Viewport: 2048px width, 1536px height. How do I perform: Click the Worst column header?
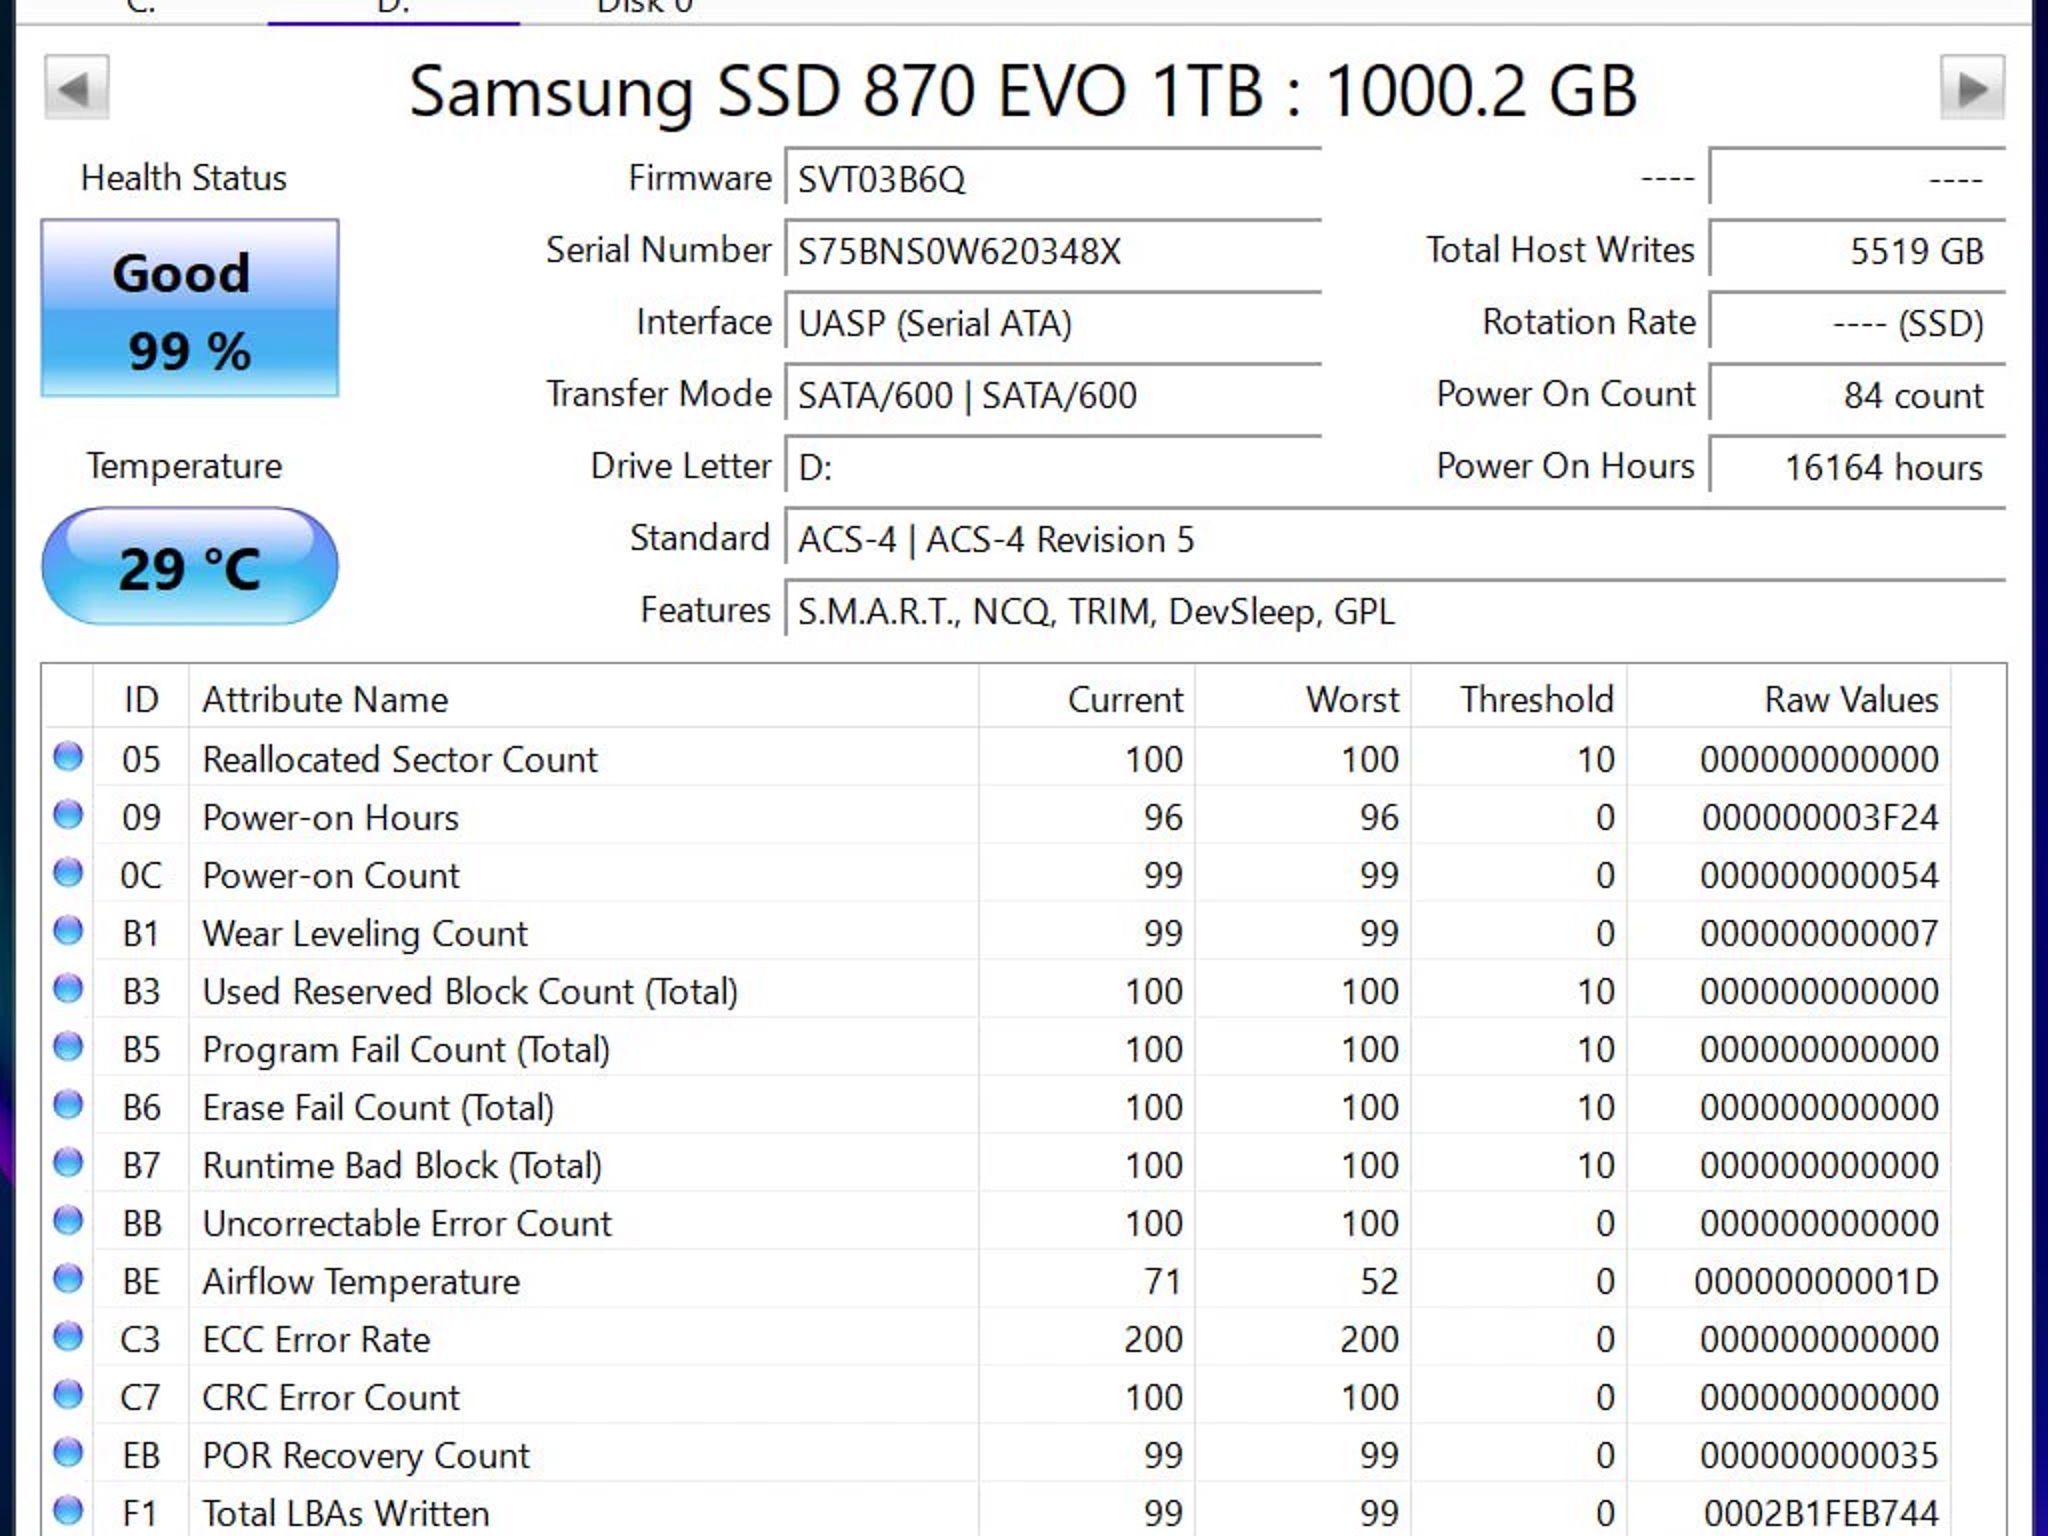[1303, 699]
